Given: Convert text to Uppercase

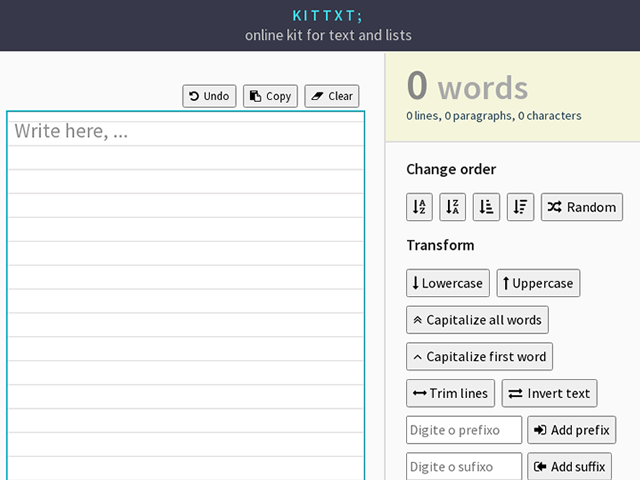Looking at the screenshot, I should (x=538, y=283).
